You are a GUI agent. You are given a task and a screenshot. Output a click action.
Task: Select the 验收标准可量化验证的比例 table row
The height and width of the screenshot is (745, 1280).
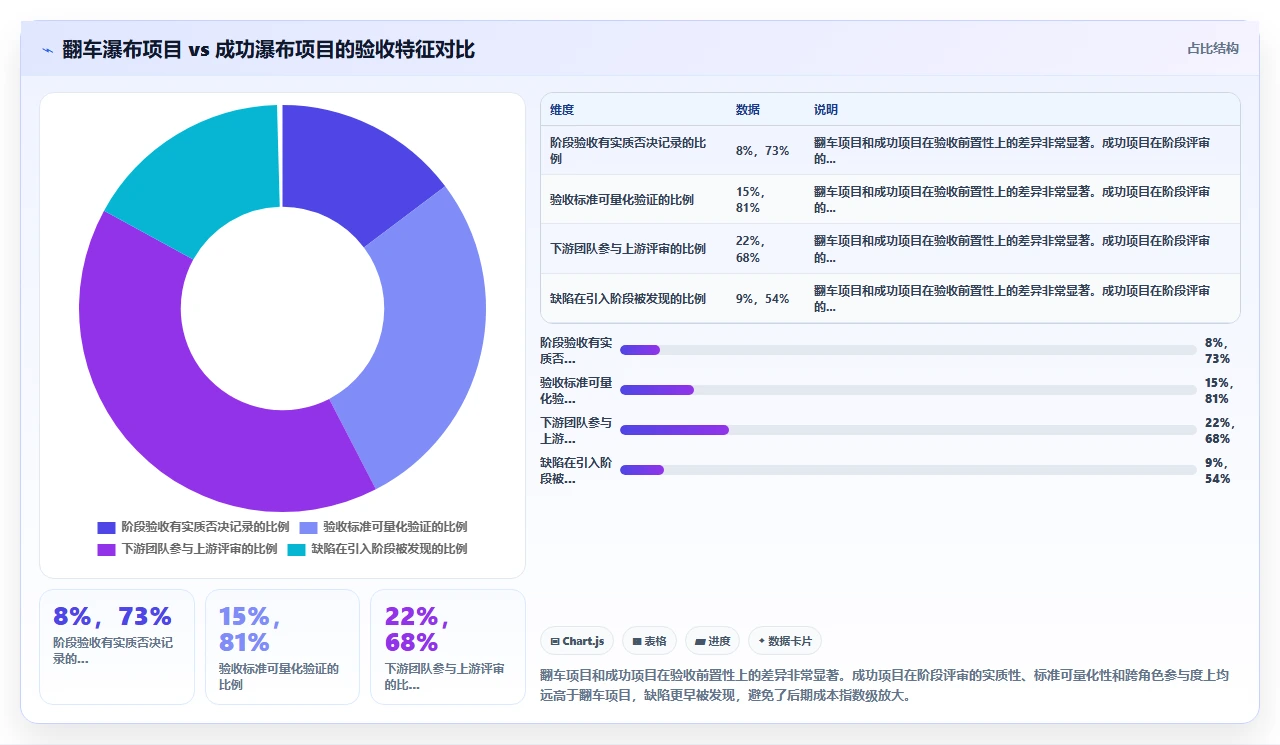(890, 199)
